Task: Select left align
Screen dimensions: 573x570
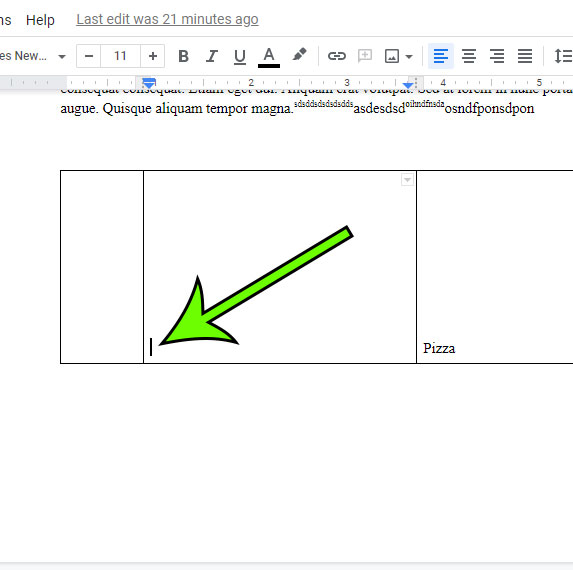Action: [441, 56]
